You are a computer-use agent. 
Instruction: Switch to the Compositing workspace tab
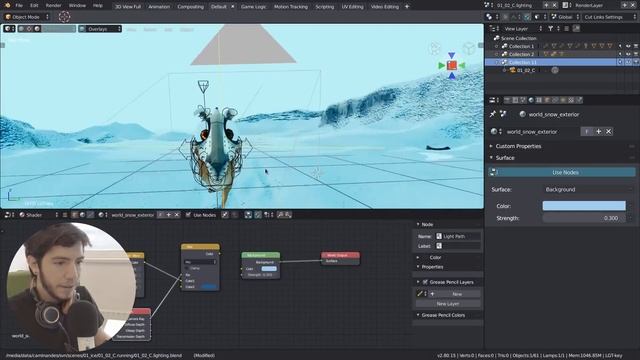point(190,7)
